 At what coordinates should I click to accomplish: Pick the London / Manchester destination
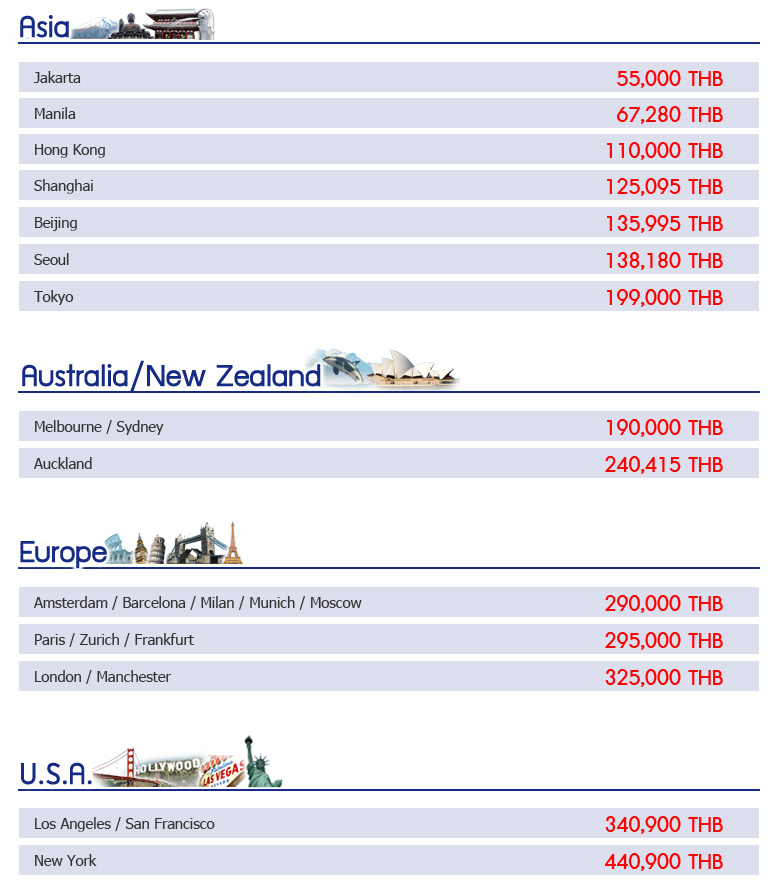tap(102, 677)
